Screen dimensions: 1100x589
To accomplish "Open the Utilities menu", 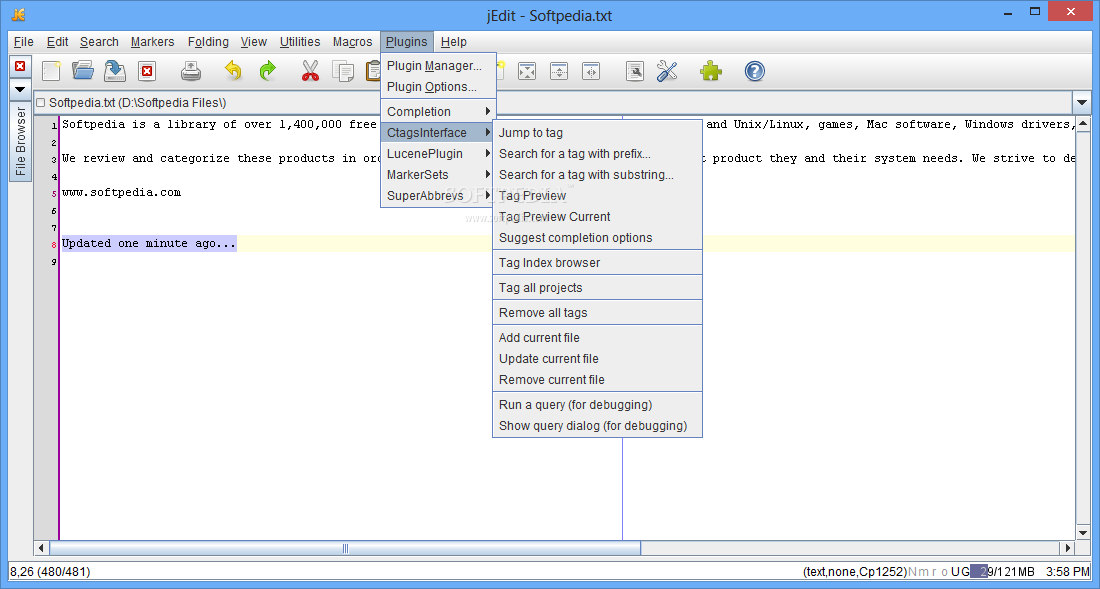I will 300,42.
